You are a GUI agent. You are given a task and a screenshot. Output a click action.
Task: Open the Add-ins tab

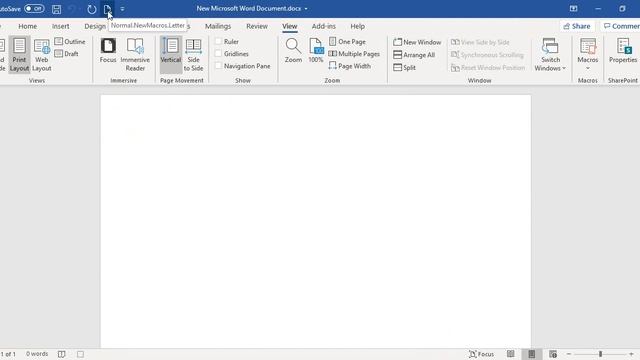[324, 26]
